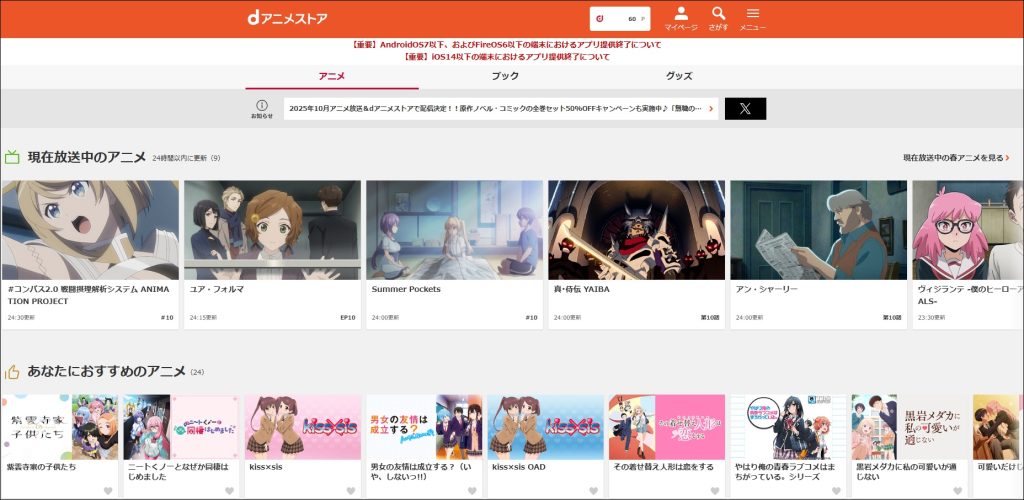
Task: Click the d Anime Store logo
Action: tap(287, 18)
